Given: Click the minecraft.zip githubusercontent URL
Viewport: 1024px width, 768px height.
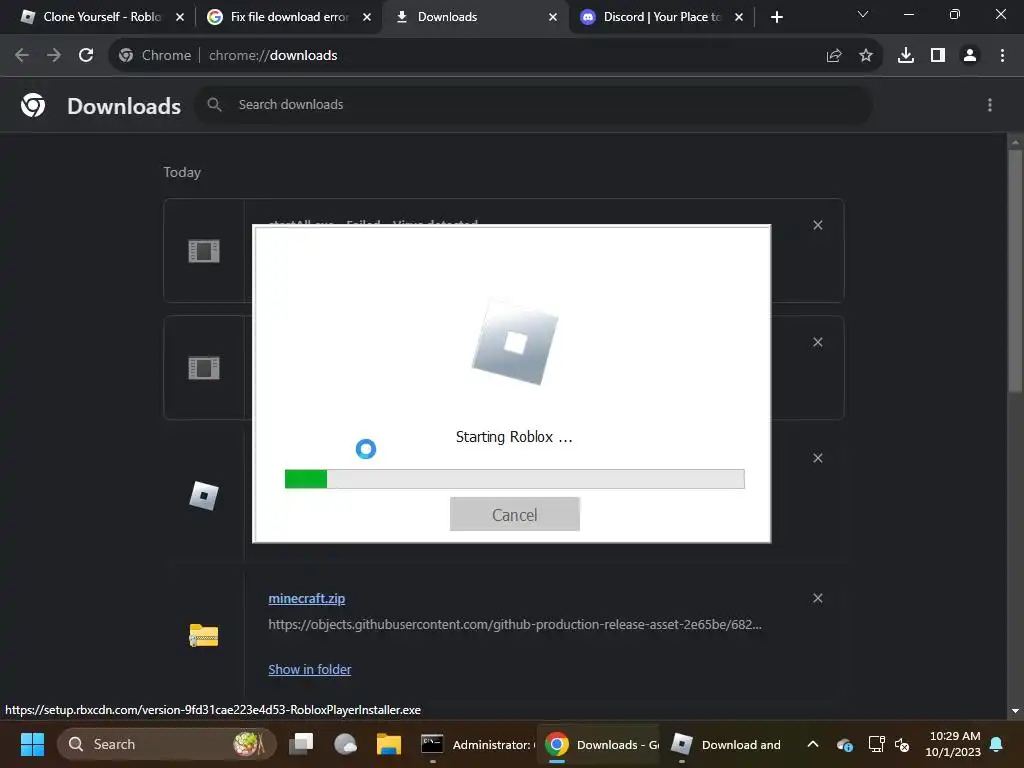Looking at the screenshot, I should [515, 625].
